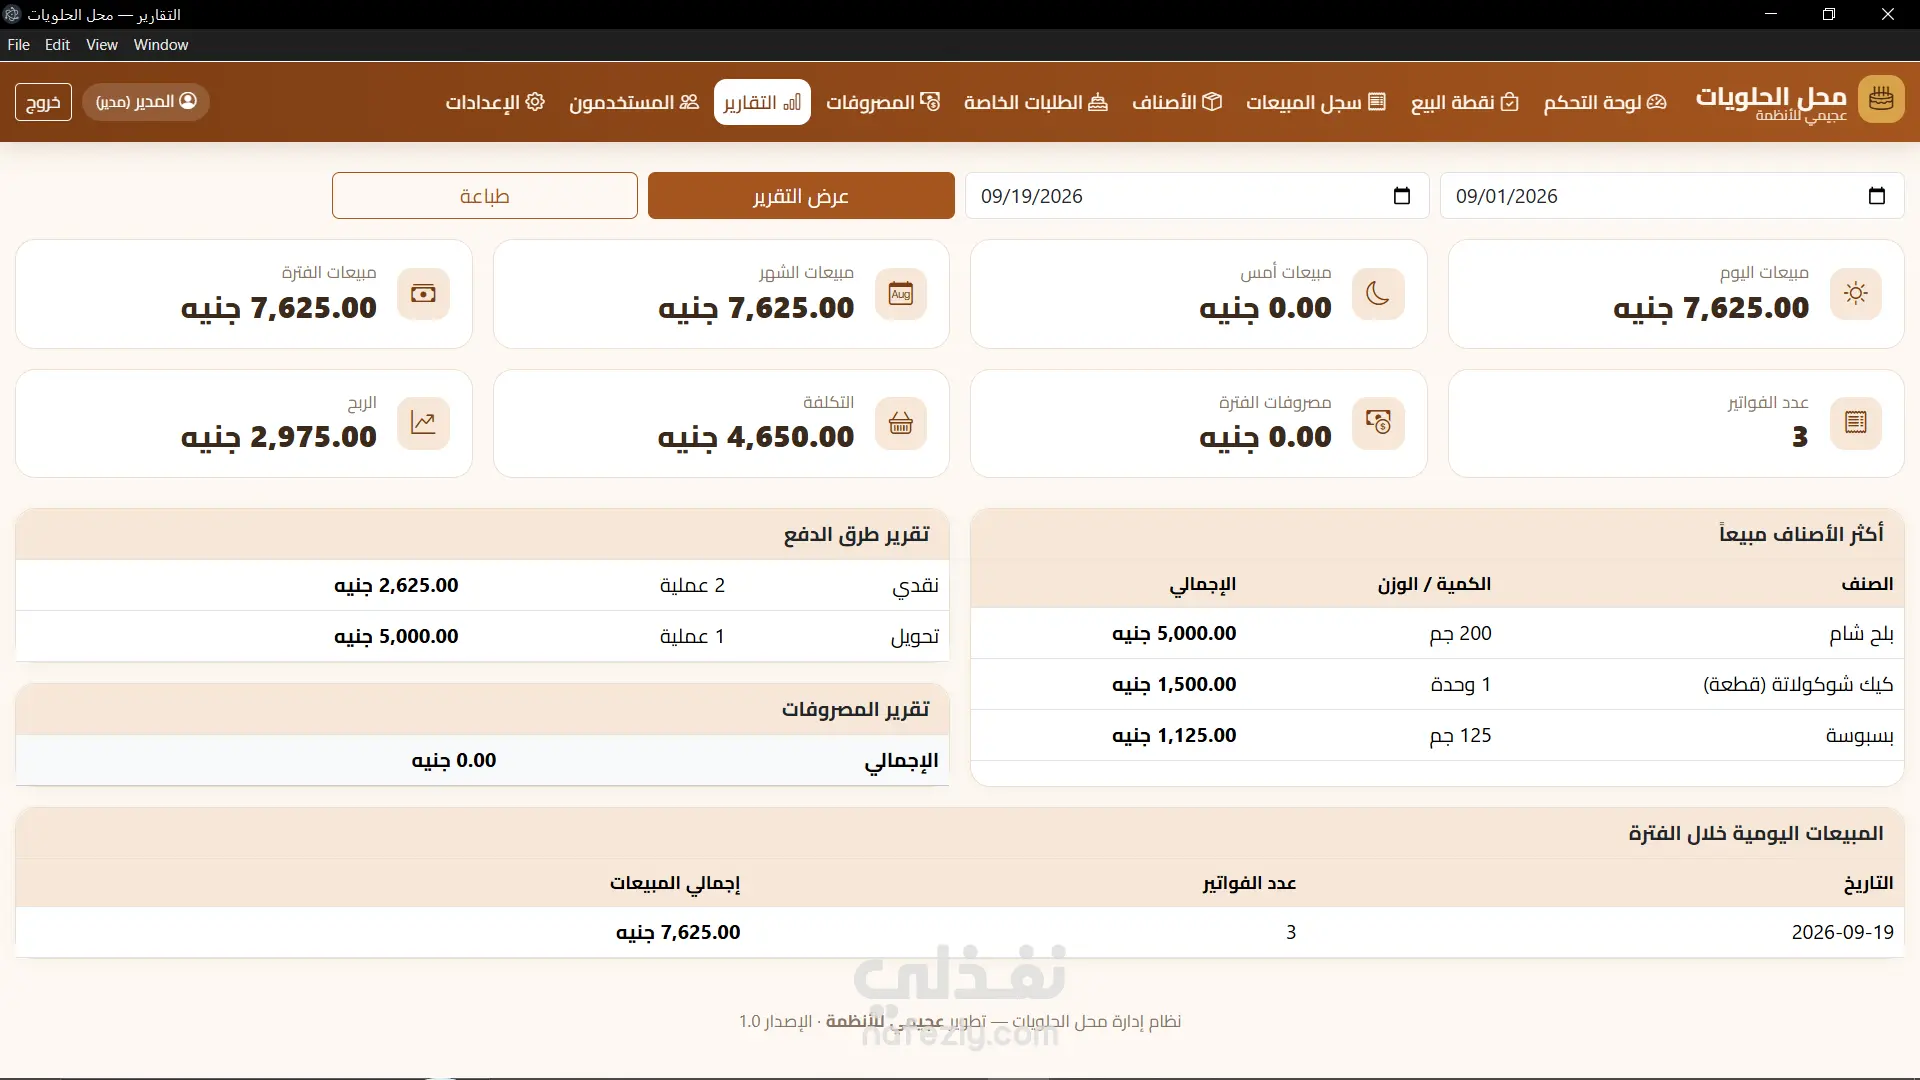Click the cash icon on period sales card
This screenshot has width=1920, height=1080.
[423, 293]
